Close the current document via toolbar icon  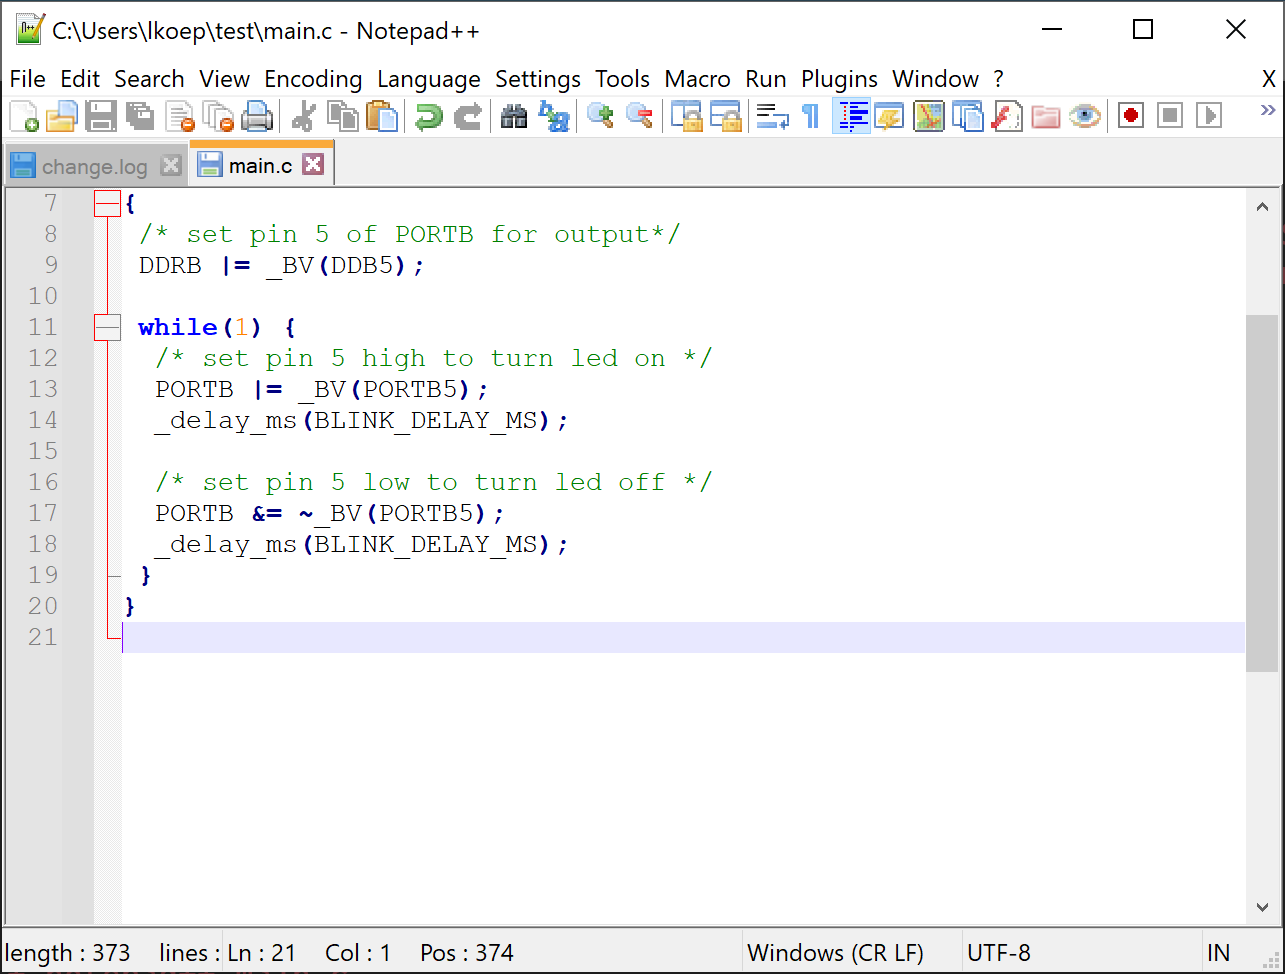point(180,116)
